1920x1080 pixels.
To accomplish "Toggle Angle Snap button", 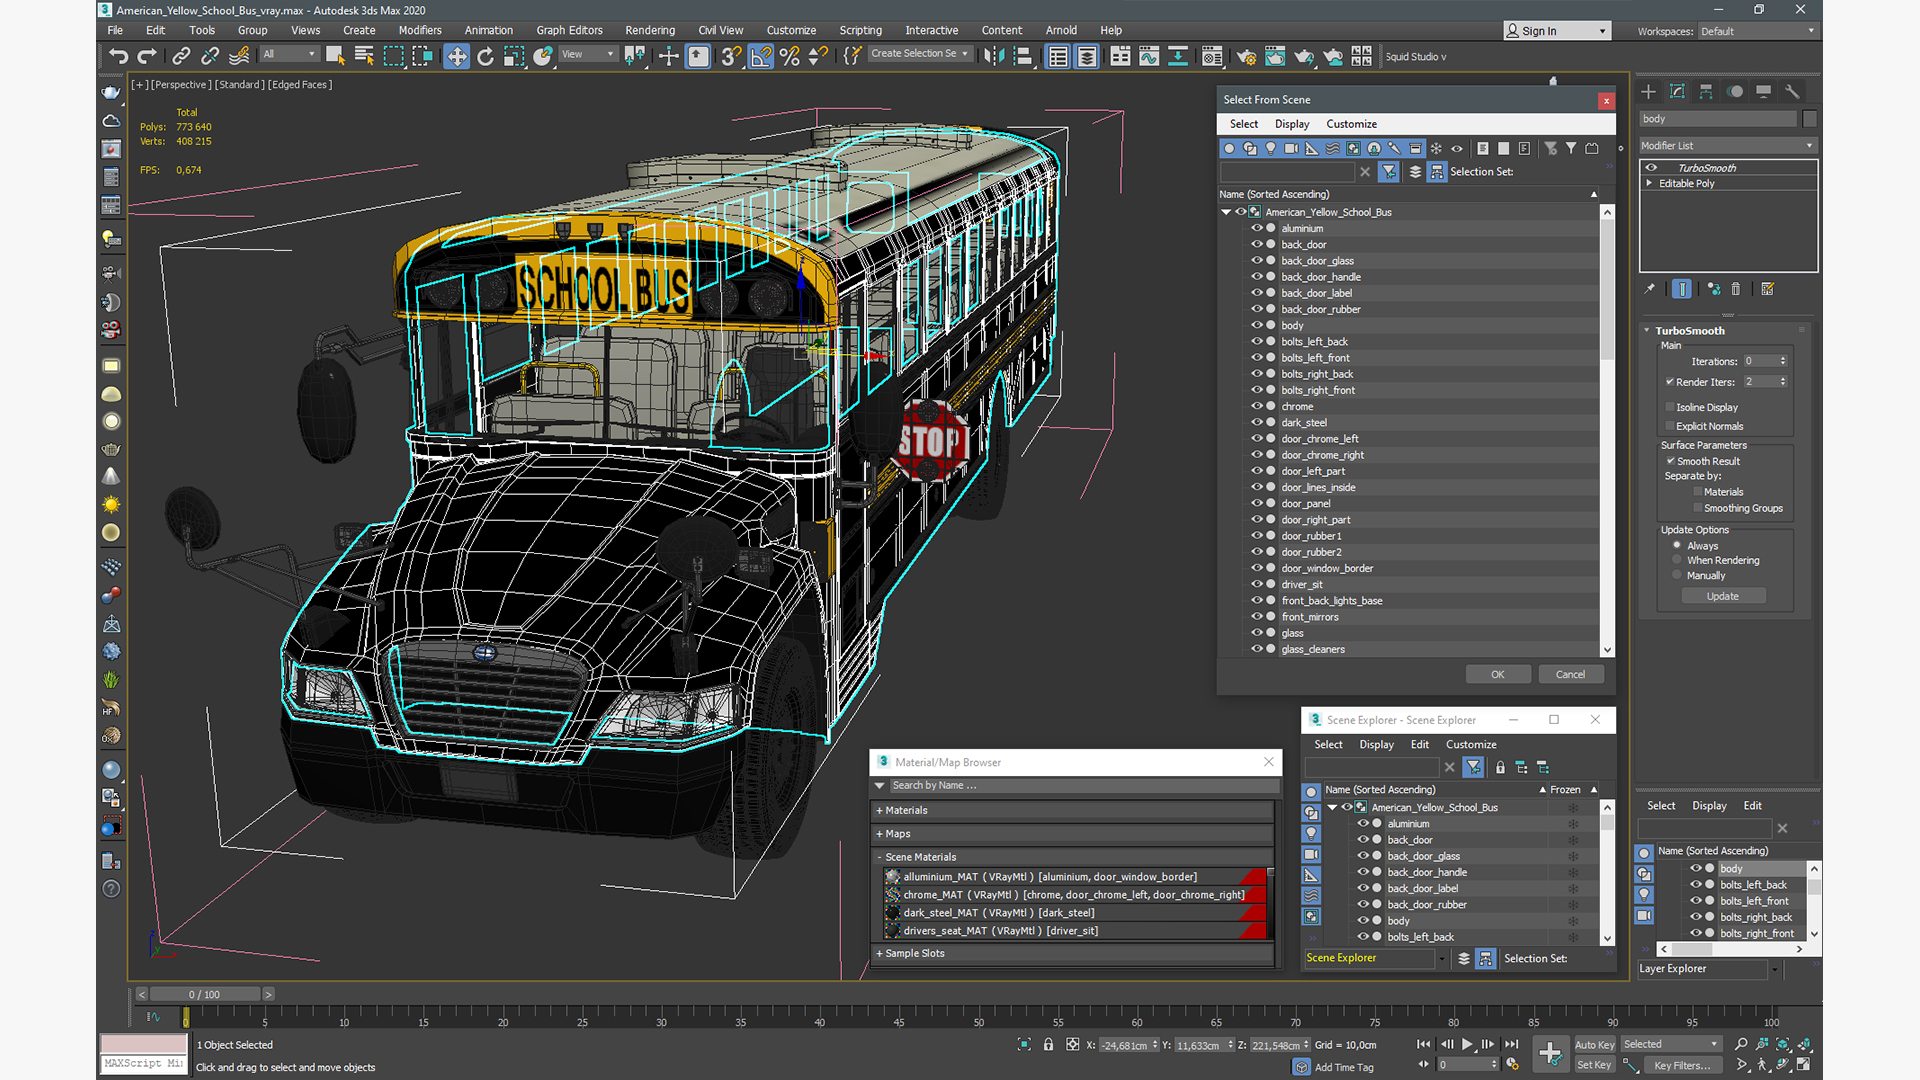I will [761, 57].
